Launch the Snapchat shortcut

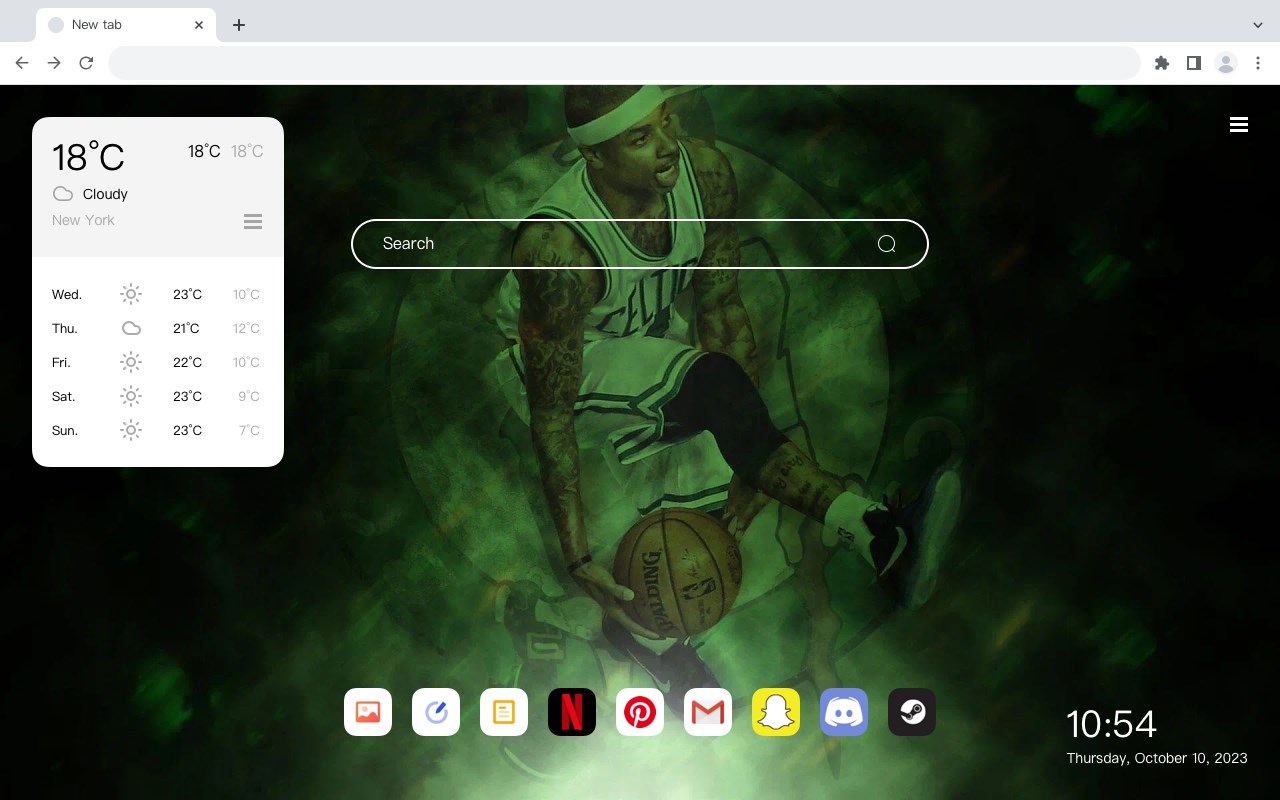pos(776,712)
